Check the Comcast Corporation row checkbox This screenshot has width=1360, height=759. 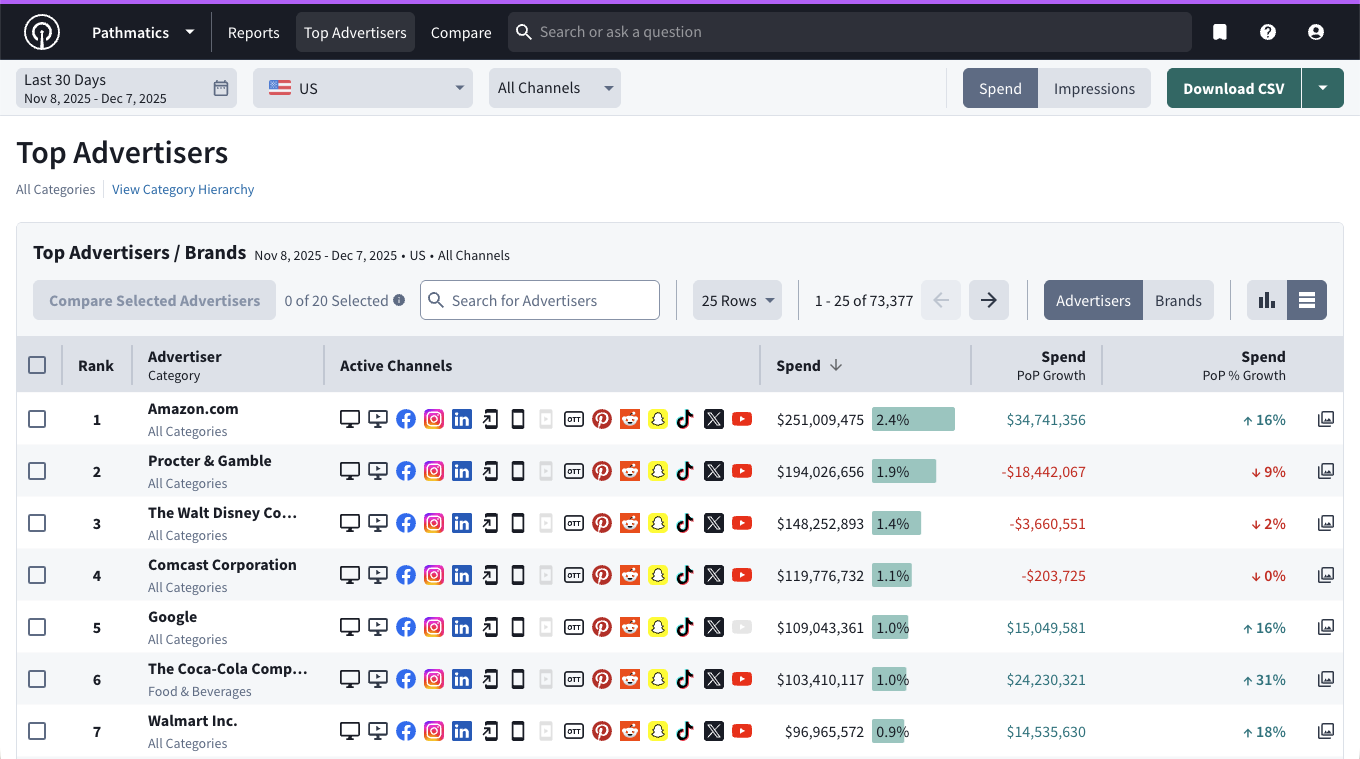(37, 575)
